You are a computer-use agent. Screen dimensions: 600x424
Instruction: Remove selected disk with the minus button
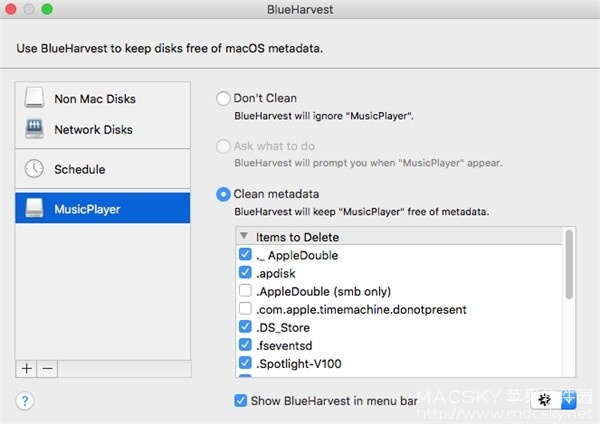click(x=47, y=369)
